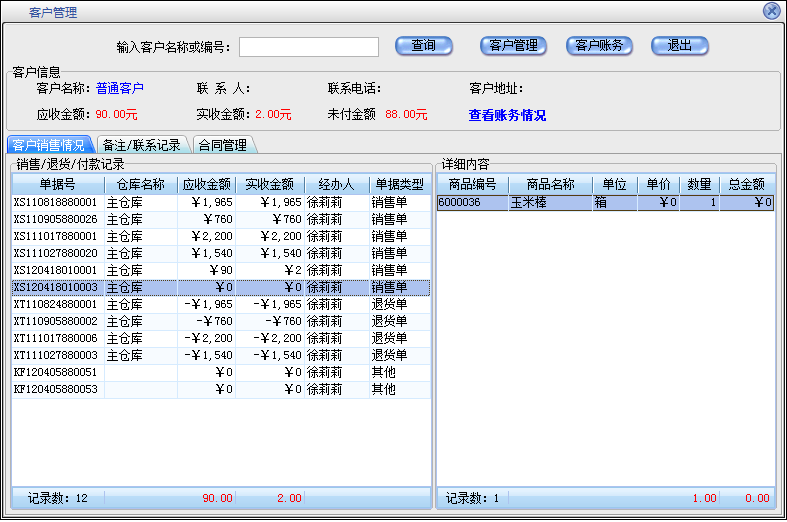The width and height of the screenshot is (787, 522).
Task: Switch to the 客户销售情况 tab
Action: pyautogui.click(x=49, y=145)
